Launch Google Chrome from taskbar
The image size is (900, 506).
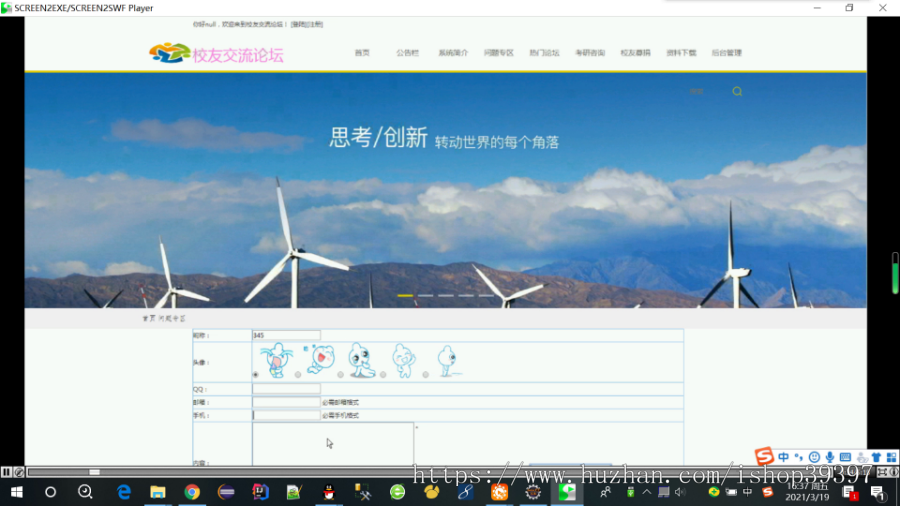click(x=192, y=492)
